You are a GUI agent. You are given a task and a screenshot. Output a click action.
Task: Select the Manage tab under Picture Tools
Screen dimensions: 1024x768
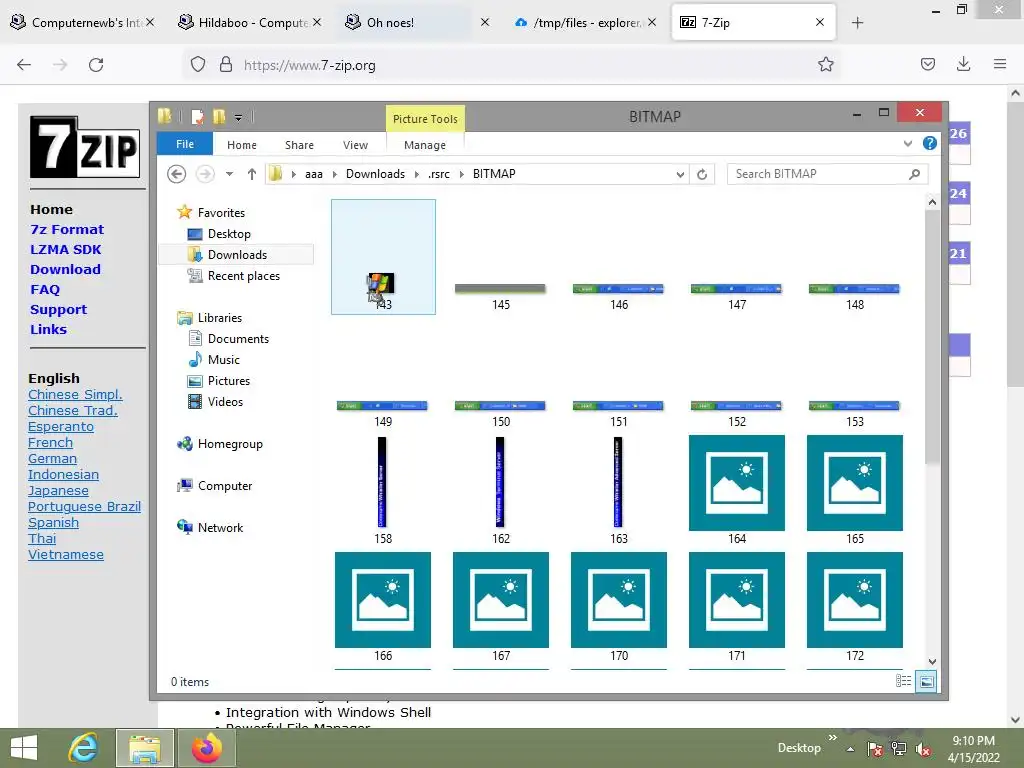[x=424, y=145]
